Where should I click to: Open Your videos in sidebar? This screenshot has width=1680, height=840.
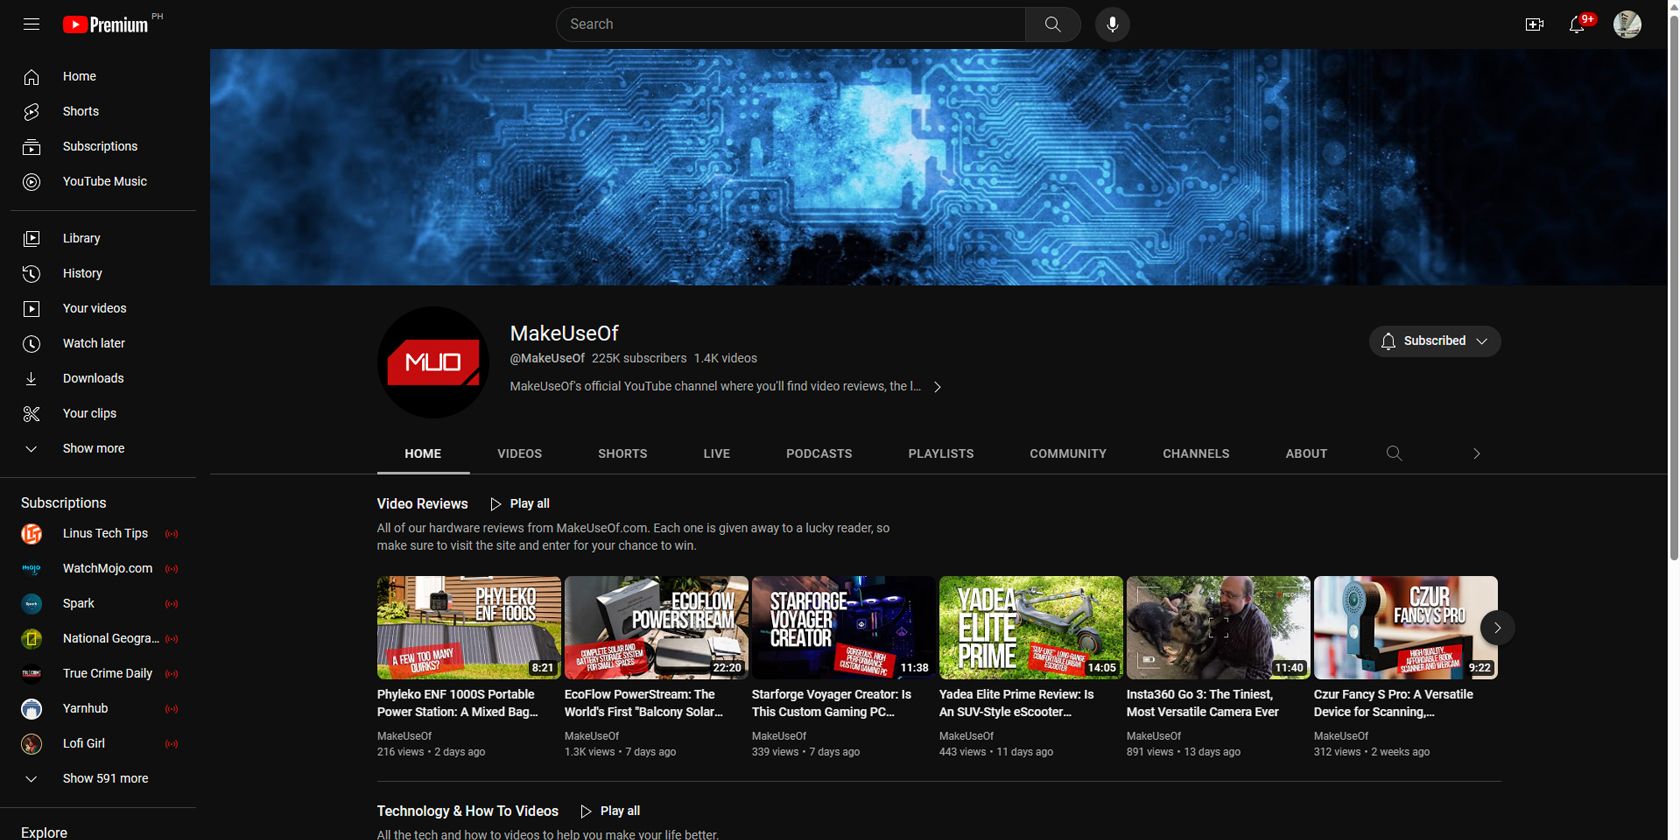pyautogui.click(x=103, y=308)
